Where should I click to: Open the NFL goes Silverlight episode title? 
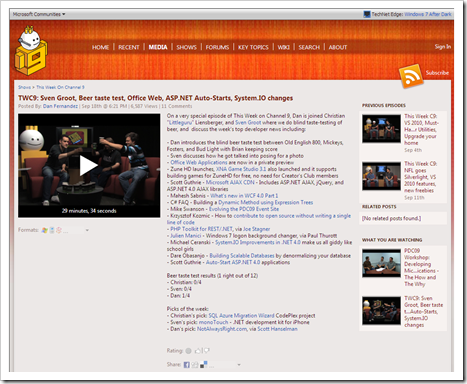(421, 177)
